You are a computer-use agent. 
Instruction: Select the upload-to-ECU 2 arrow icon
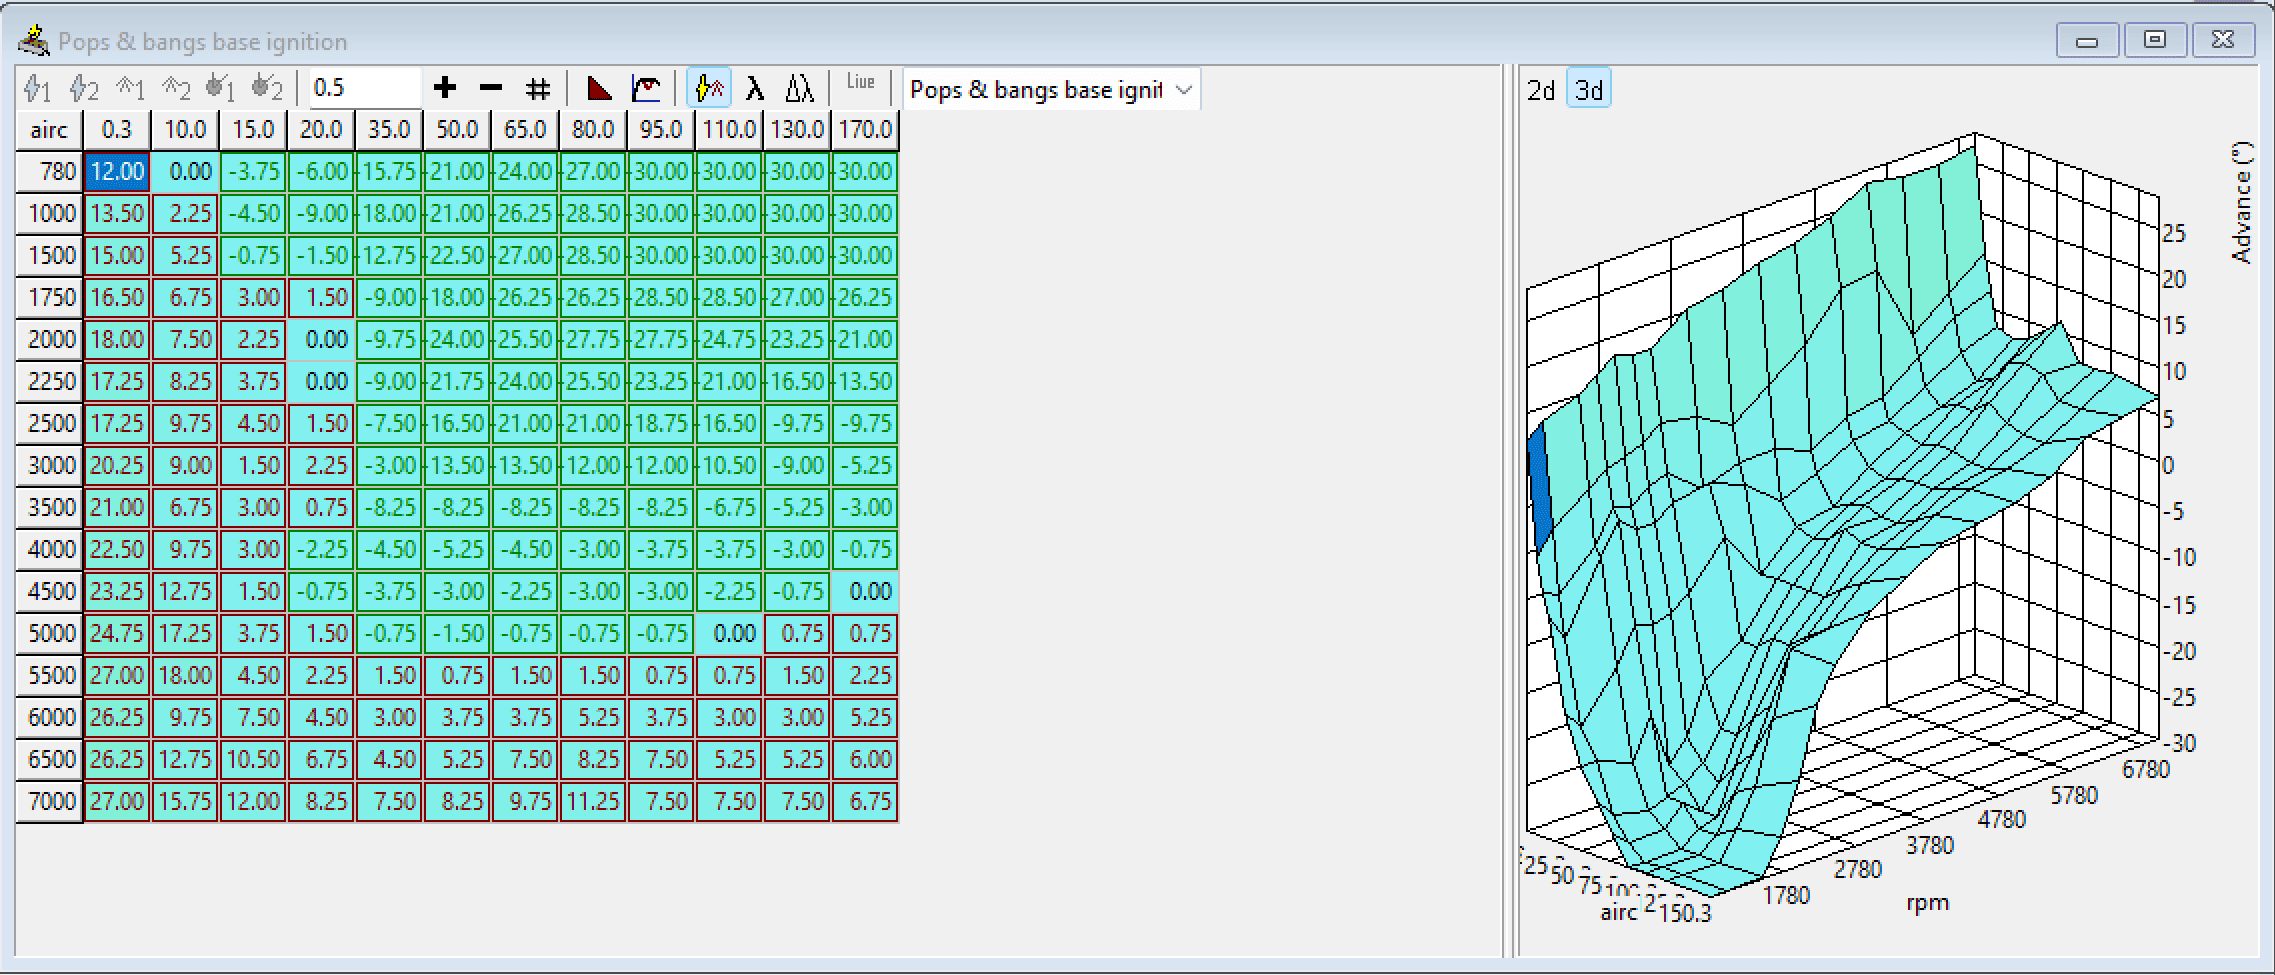click(177, 88)
